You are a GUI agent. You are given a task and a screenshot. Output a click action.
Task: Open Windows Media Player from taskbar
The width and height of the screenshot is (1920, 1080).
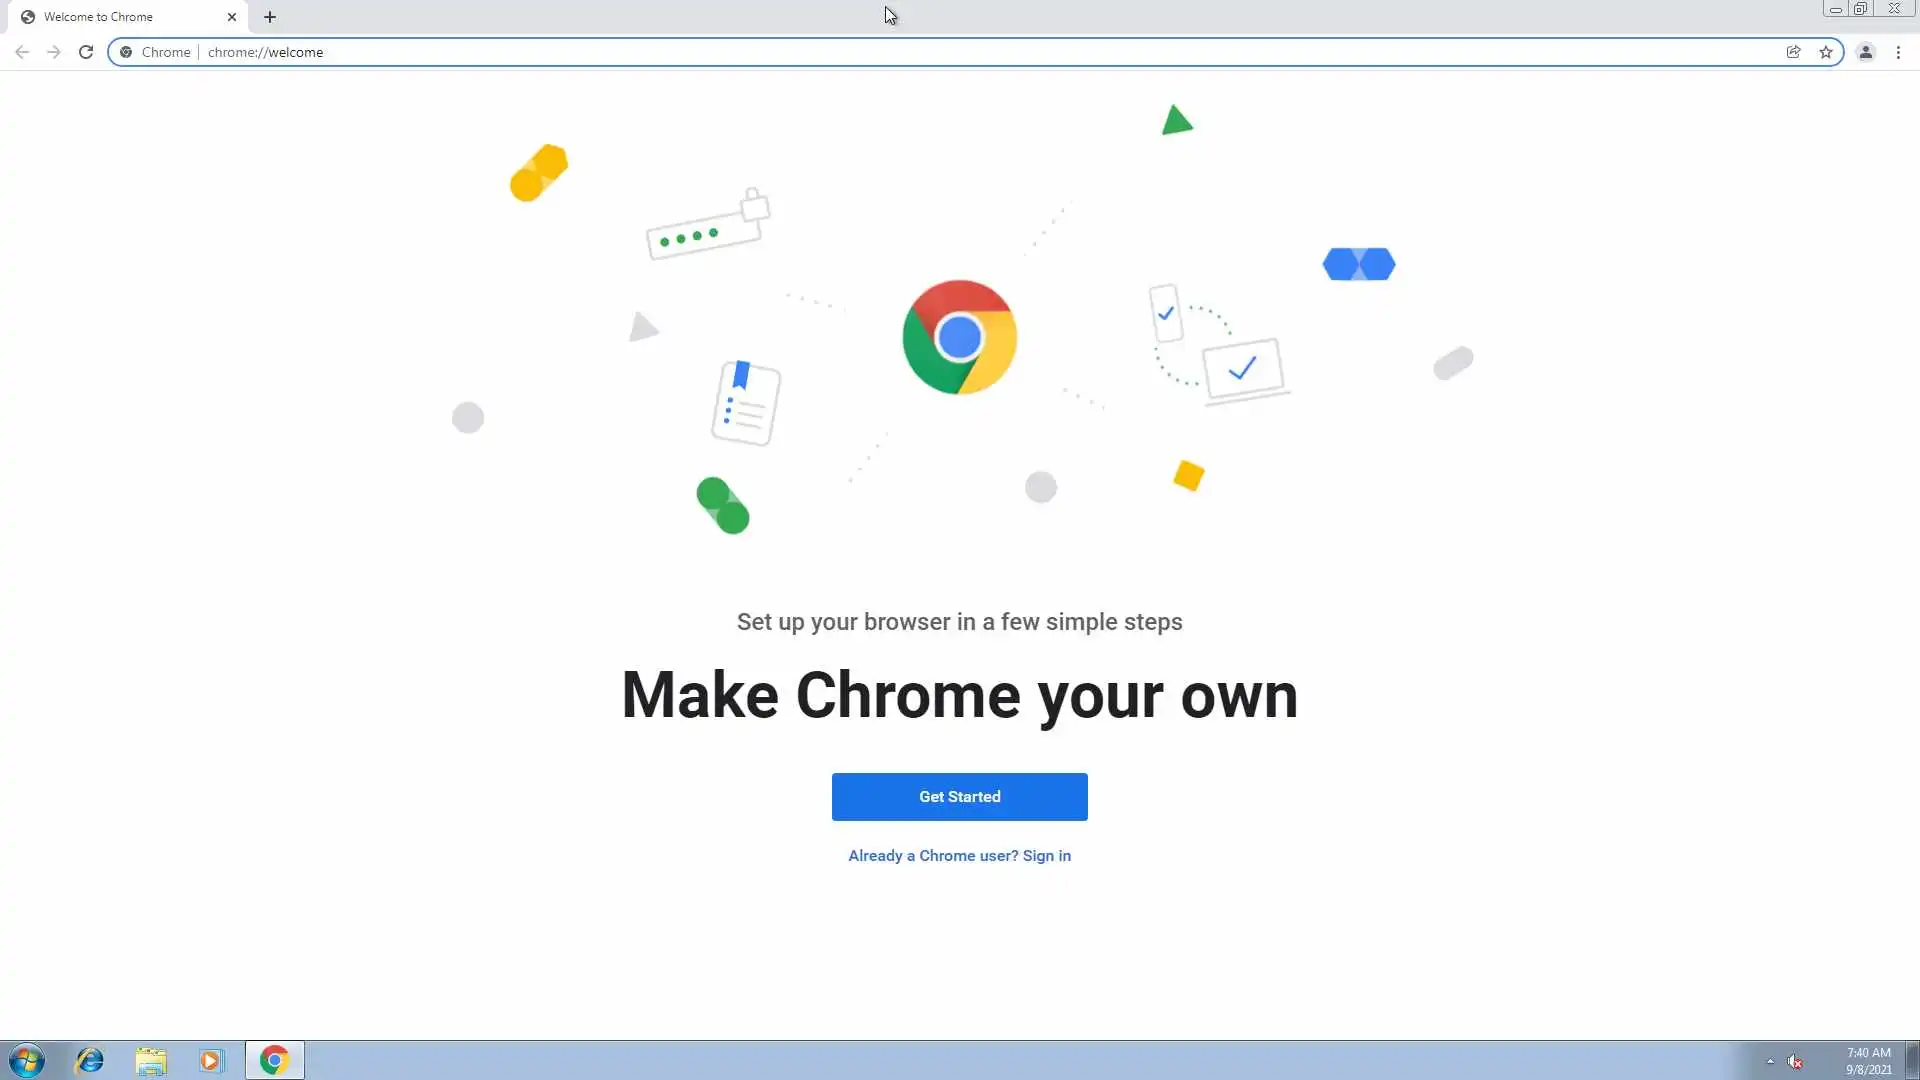[x=211, y=1060]
